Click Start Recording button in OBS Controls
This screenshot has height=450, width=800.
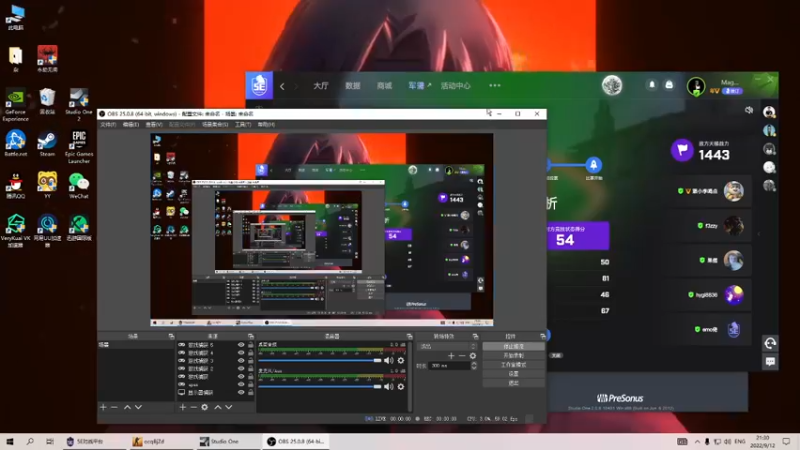click(x=513, y=356)
